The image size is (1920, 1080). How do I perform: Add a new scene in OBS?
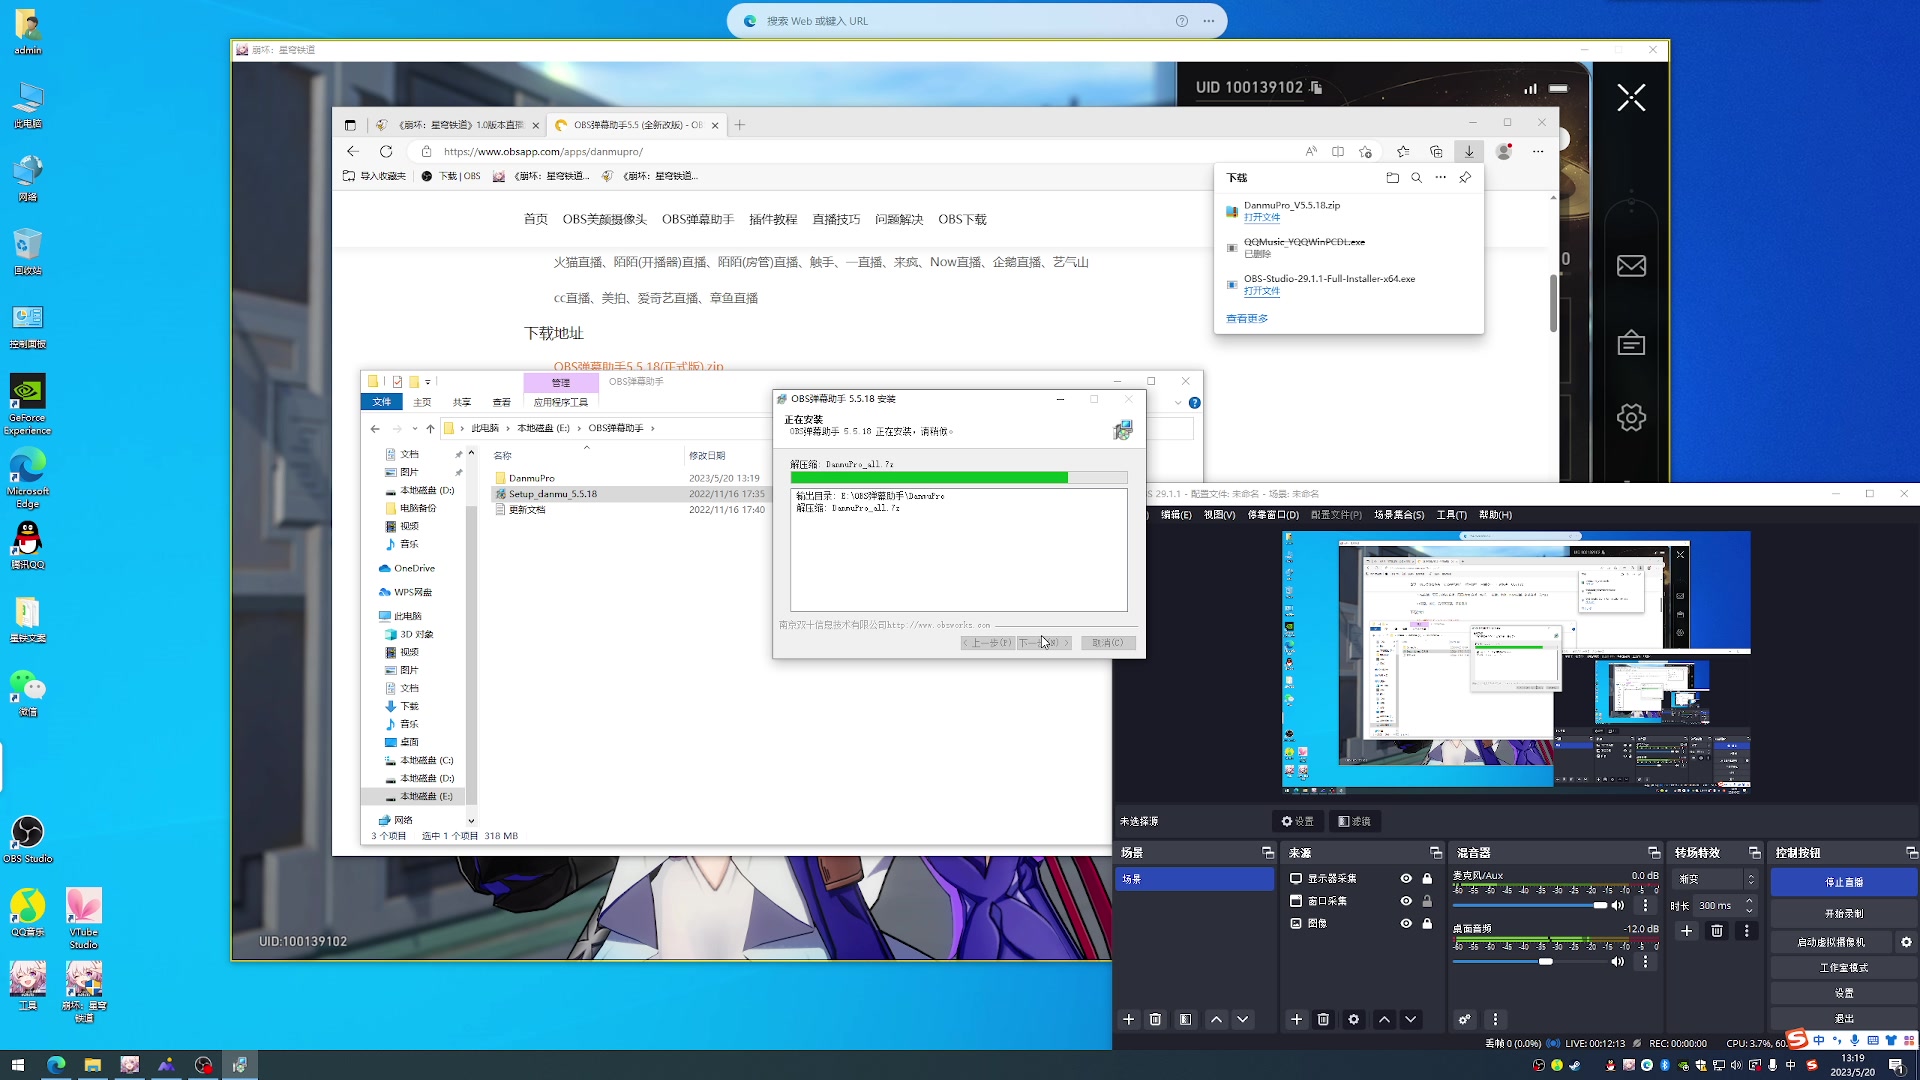tap(1129, 1019)
